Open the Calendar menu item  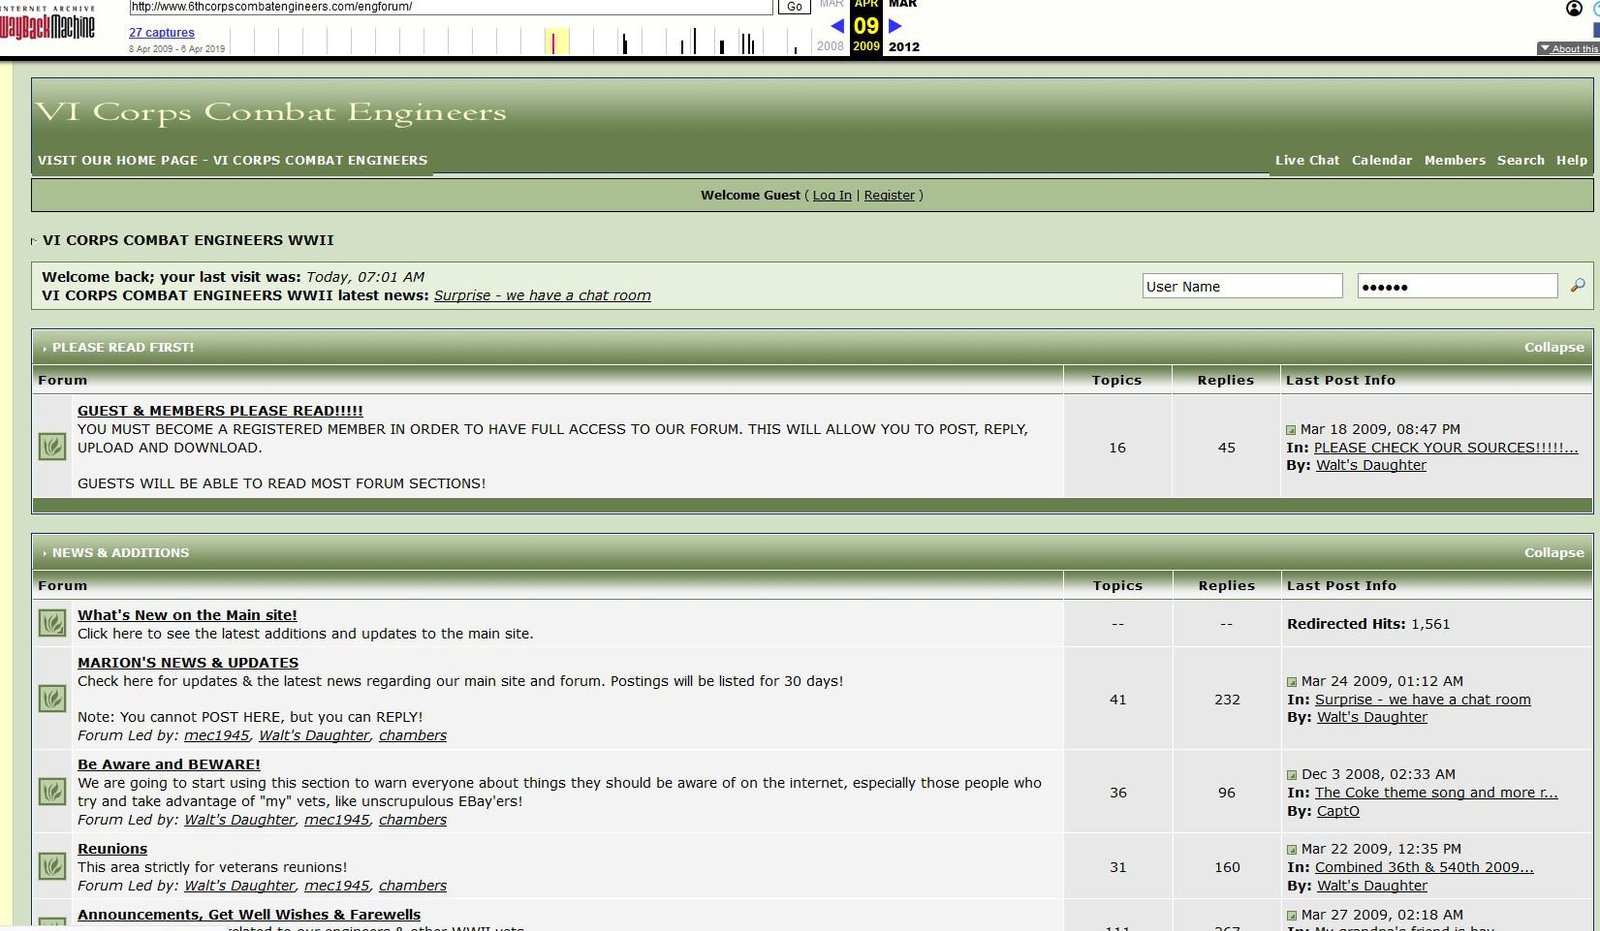[1381, 160]
